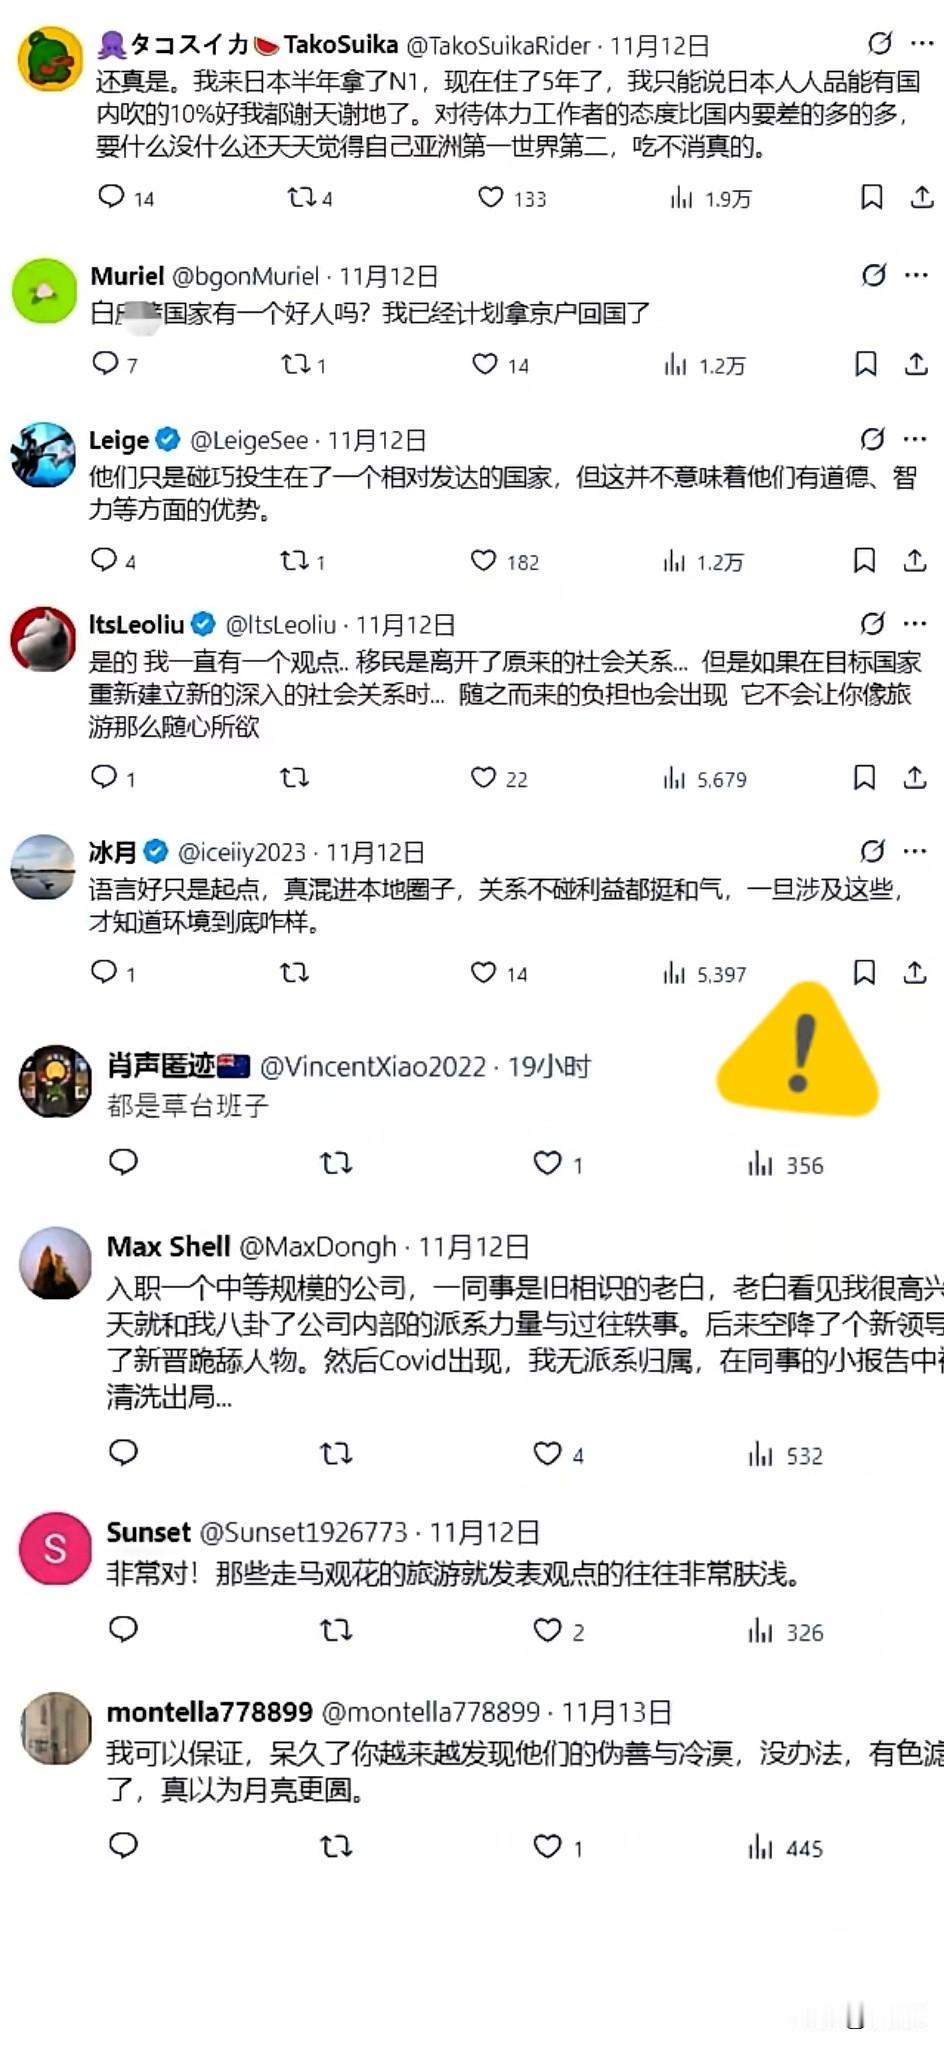Bookmark Leige's tweet
Image resolution: width=944 pixels, height=2048 pixels.
click(865, 561)
